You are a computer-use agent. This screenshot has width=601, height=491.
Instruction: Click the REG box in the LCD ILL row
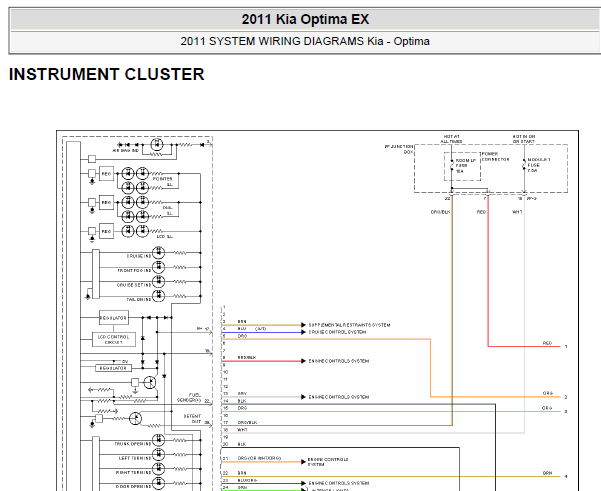click(106, 232)
